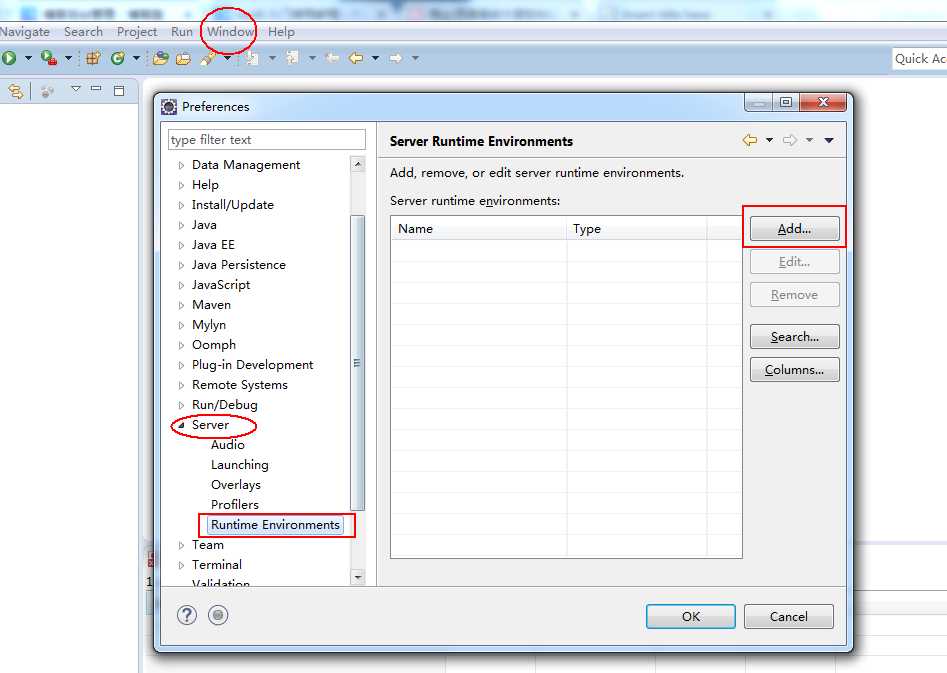
Task: Select Remote Systems in preferences tree
Action: click(x=240, y=385)
